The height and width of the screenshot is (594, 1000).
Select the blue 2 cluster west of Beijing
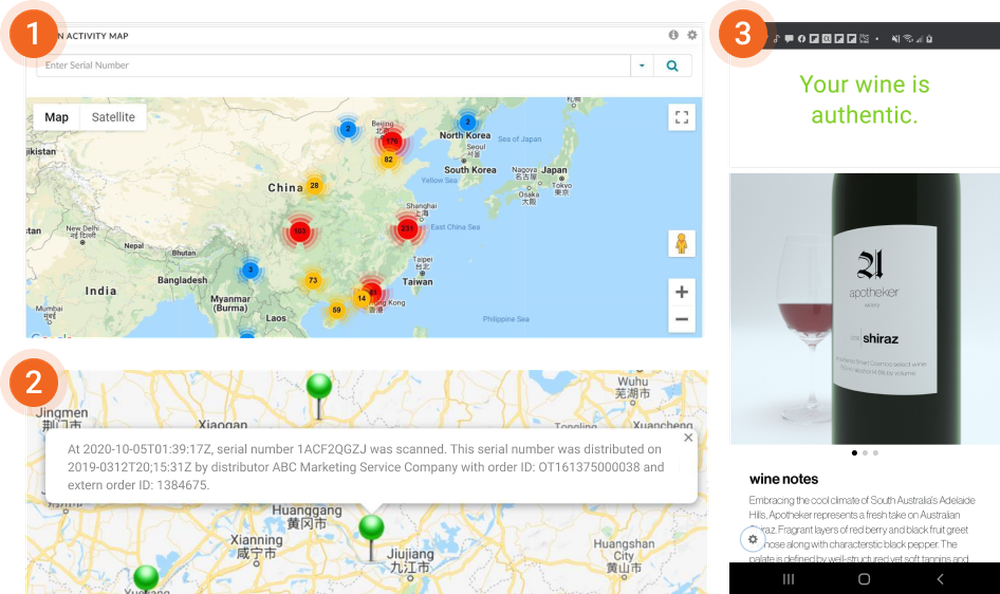pos(348,129)
